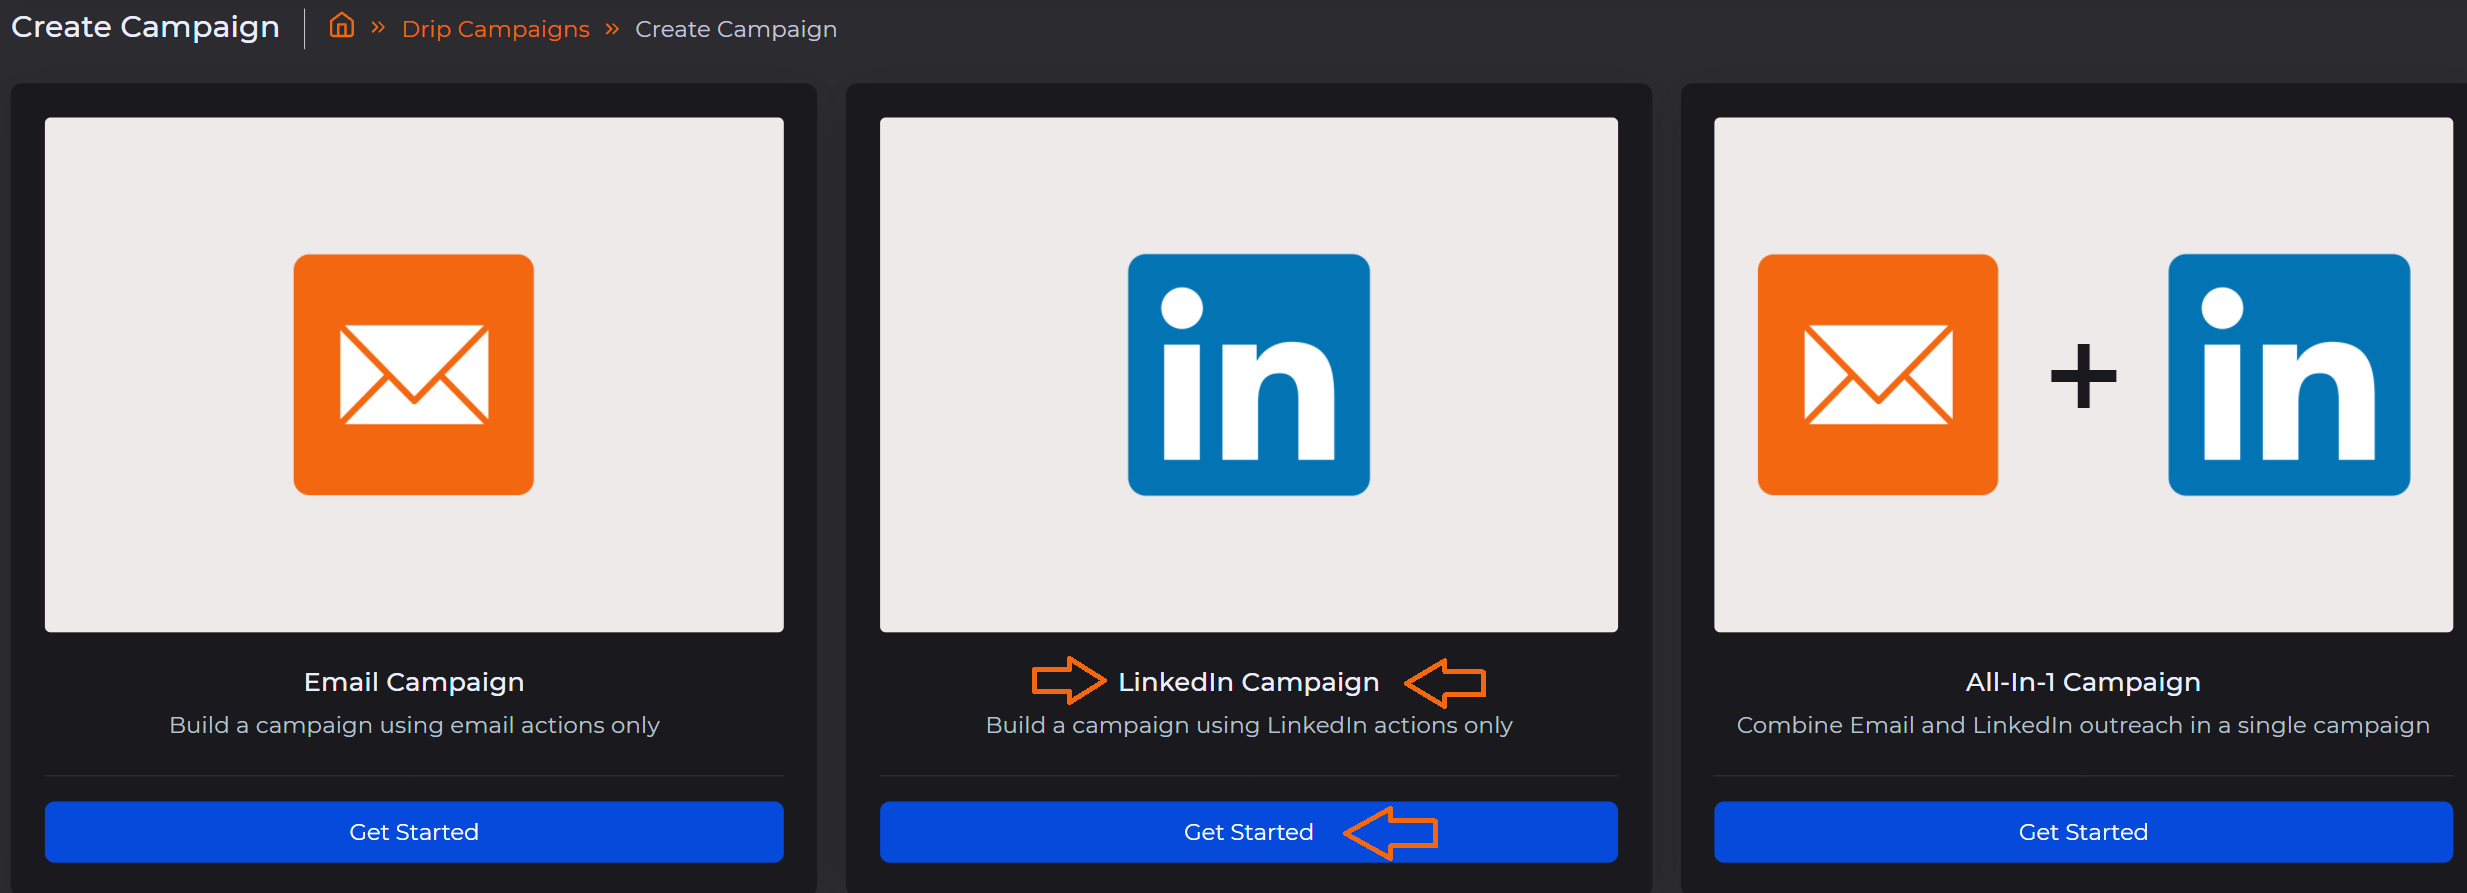This screenshot has width=2467, height=893.
Task: Click the home icon in the breadcrumb
Action: (342, 25)
